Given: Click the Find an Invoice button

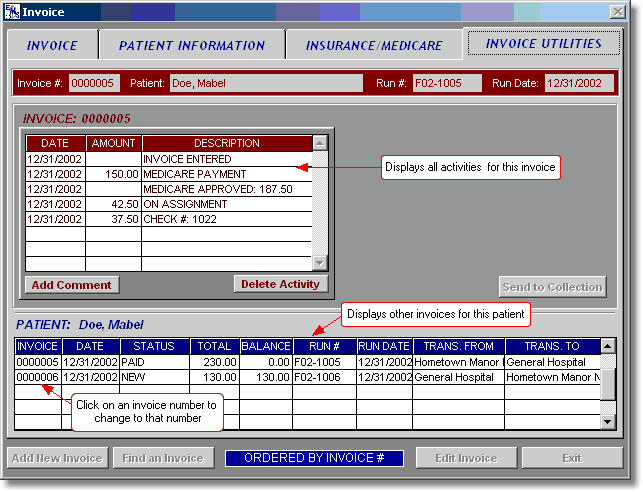Looking at the screenshot, I should pos(163,458).
